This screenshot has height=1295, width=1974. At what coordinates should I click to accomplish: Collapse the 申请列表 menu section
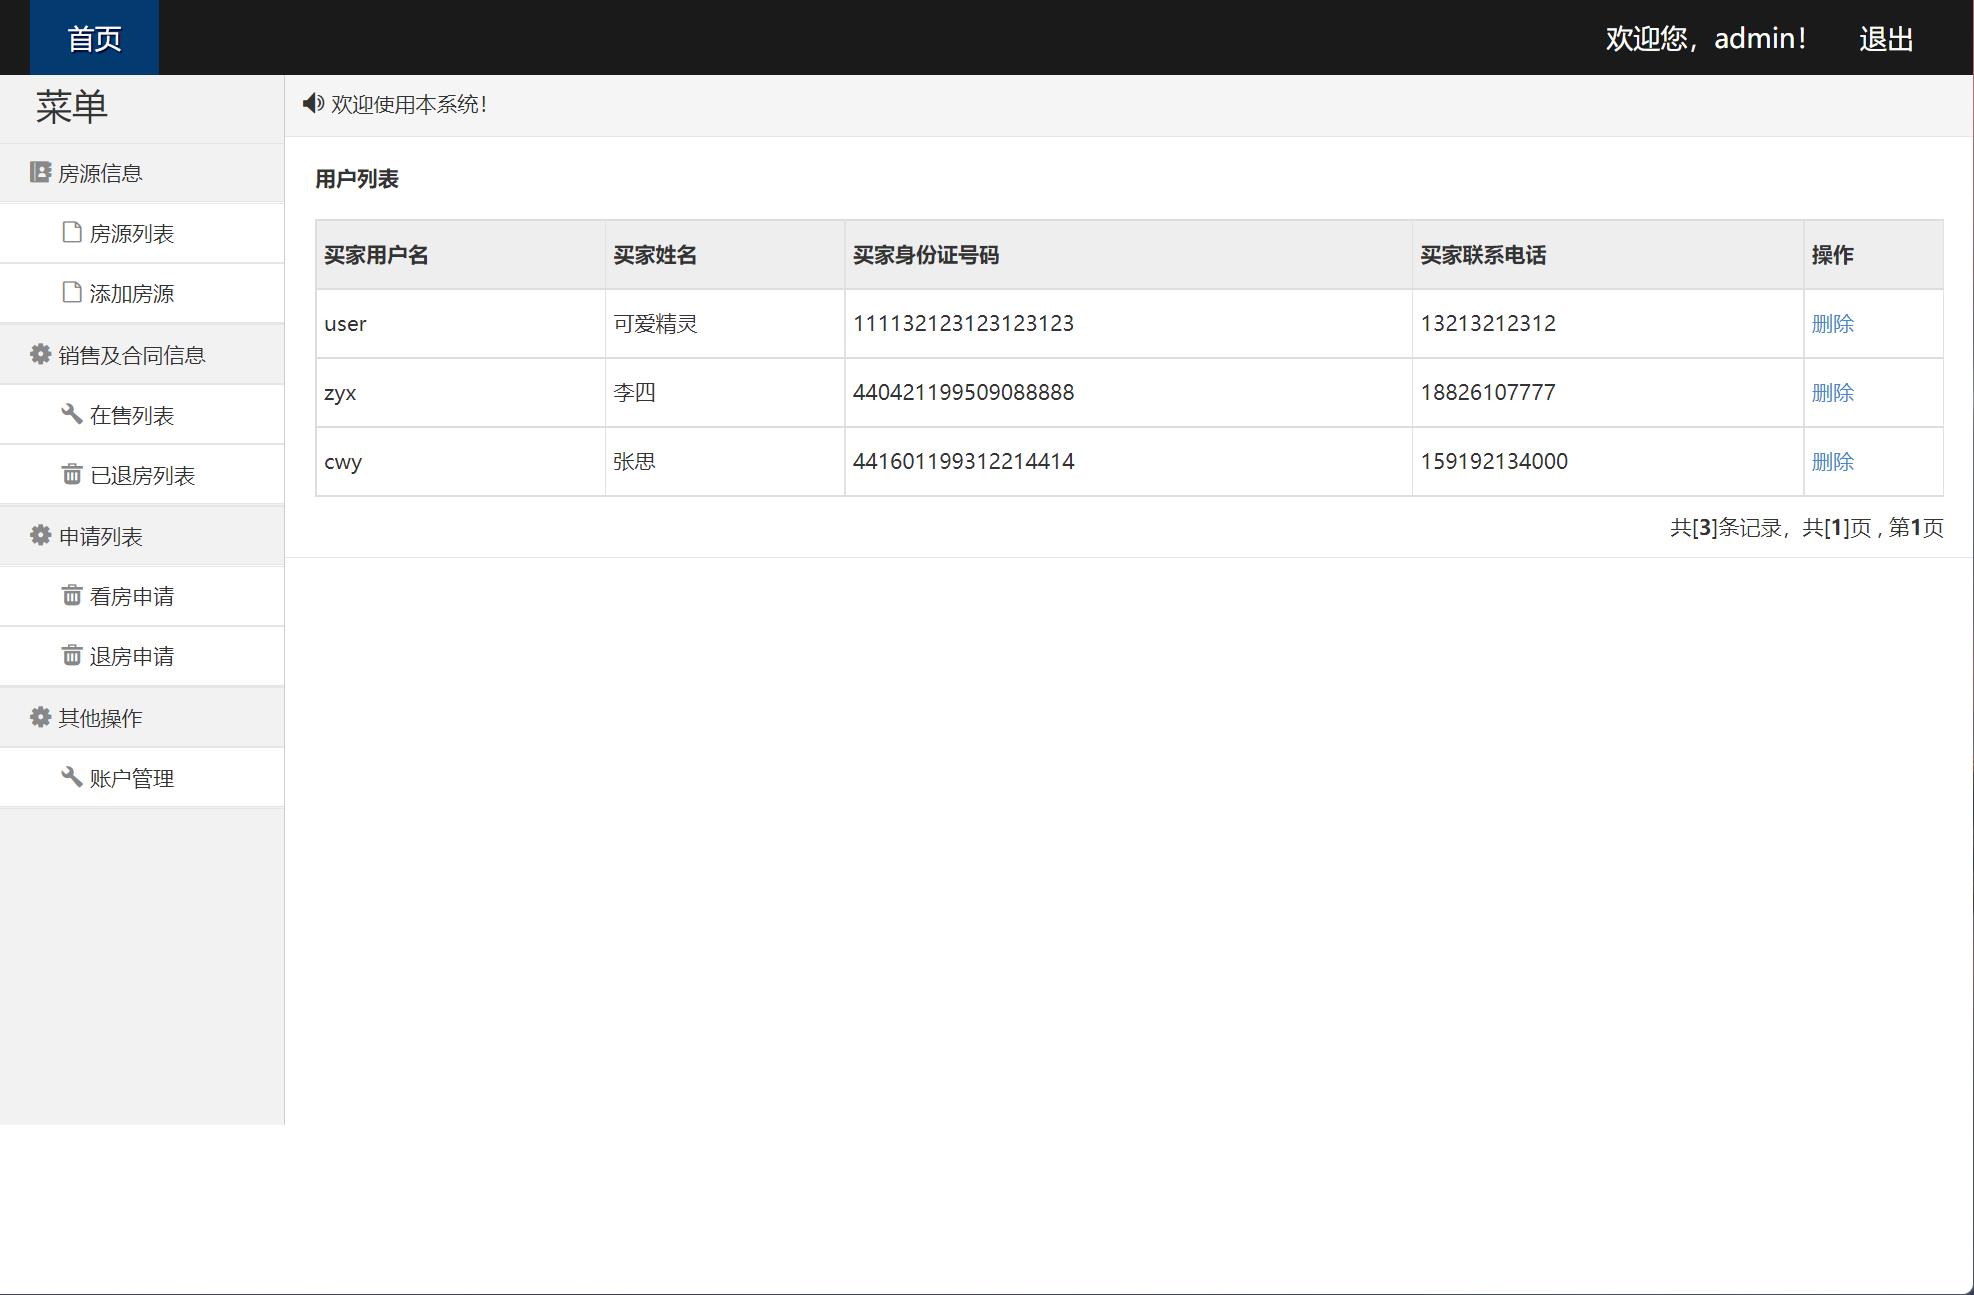(x=100, y=537)
